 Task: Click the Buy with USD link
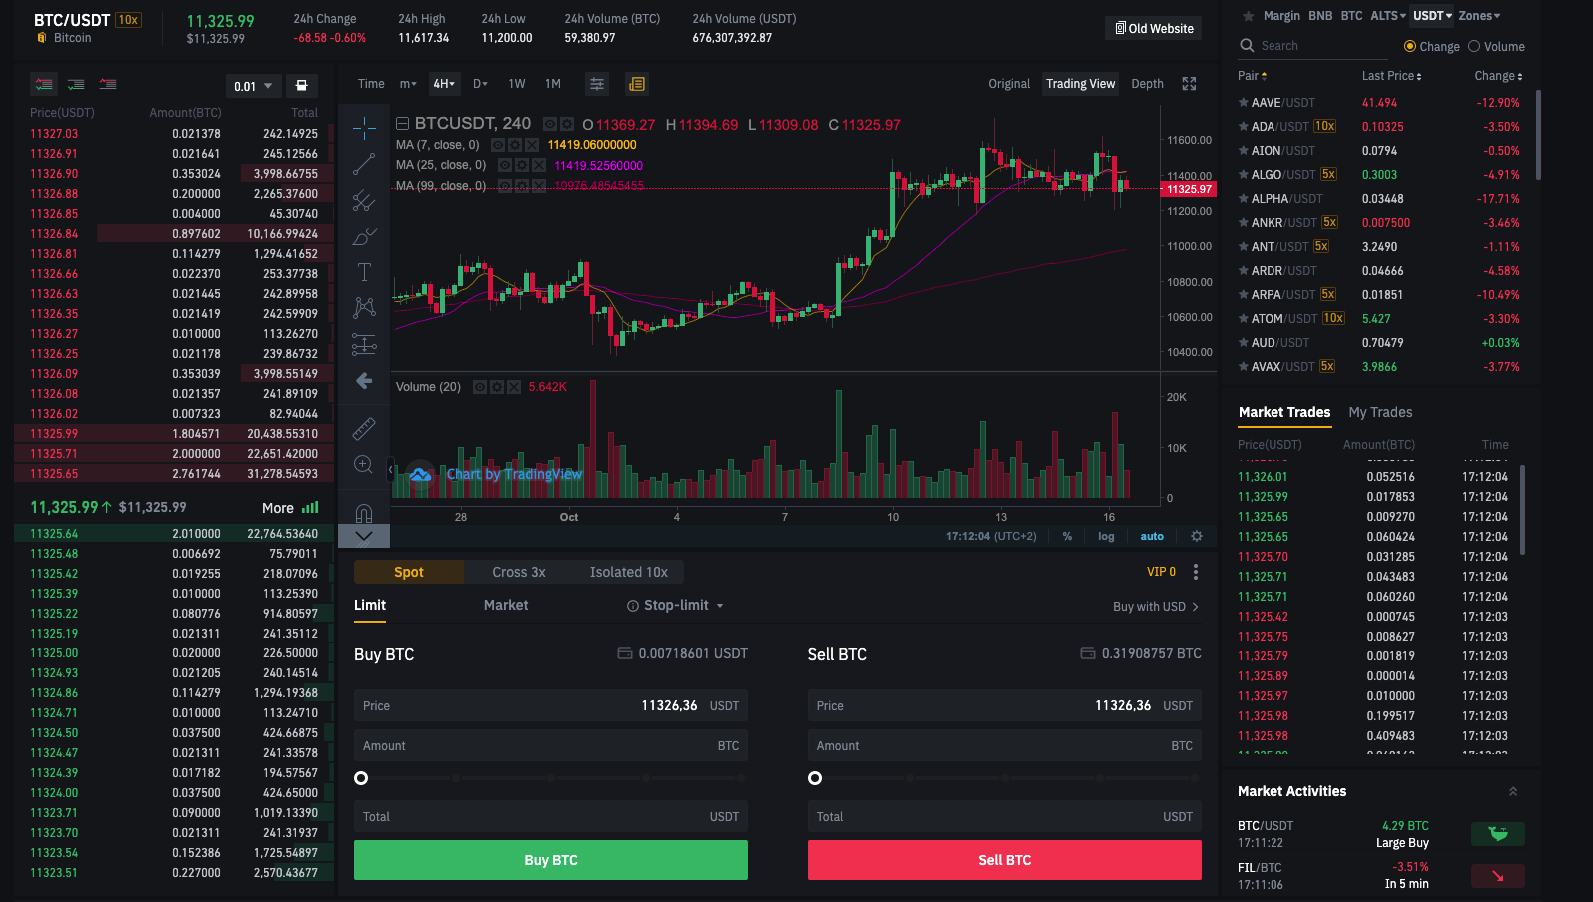[1156, 607]
